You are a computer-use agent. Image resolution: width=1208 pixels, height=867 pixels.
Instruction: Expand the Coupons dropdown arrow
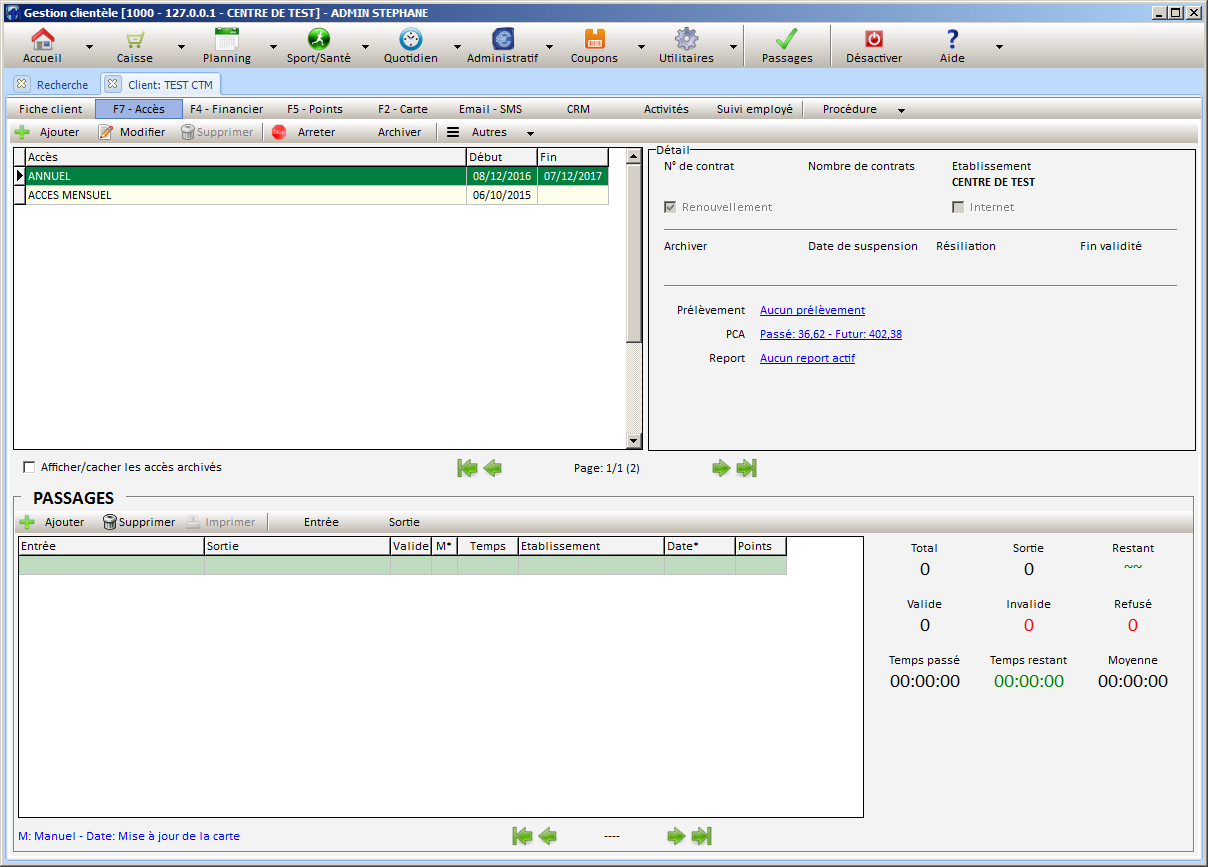coord(641,46)
